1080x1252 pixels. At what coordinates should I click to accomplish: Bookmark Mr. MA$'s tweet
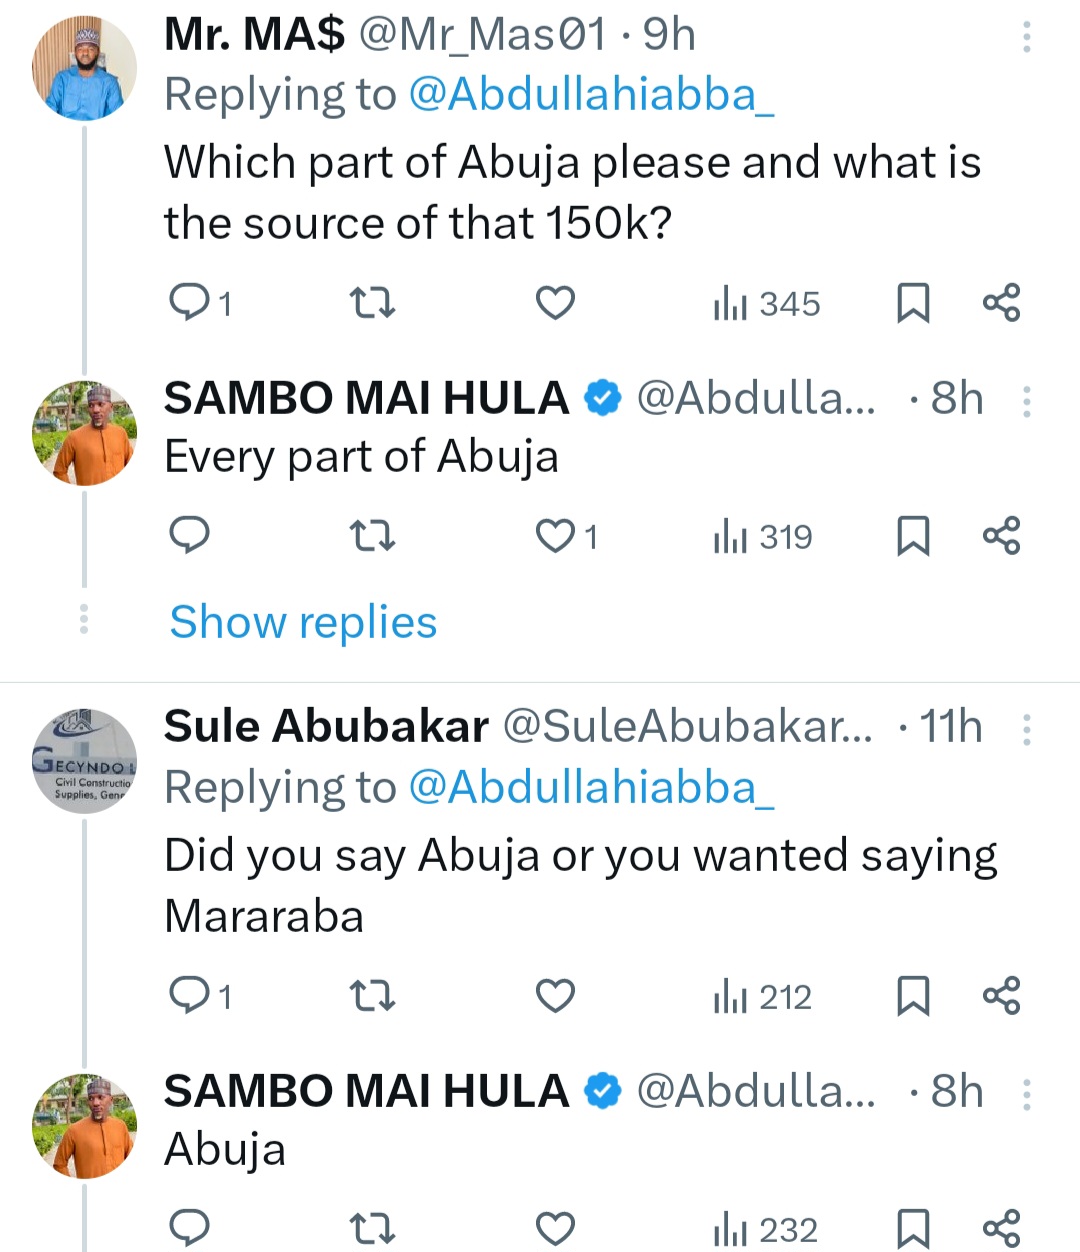click(912, 302)
